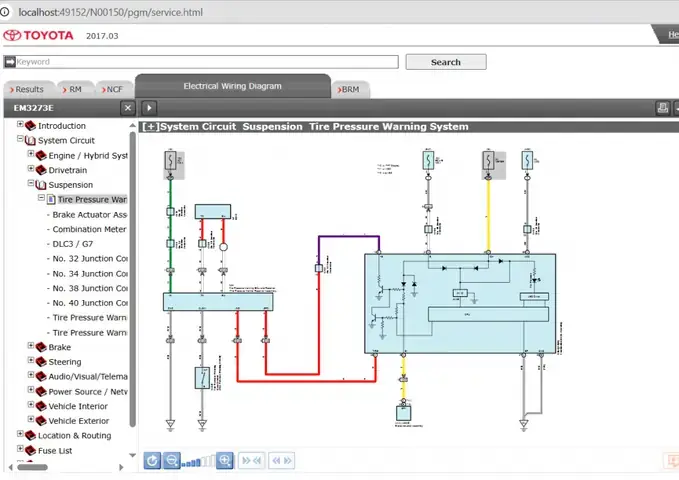Close the EM3273E panel
This screenshot has height=480, width=679.
click(128, 108)
